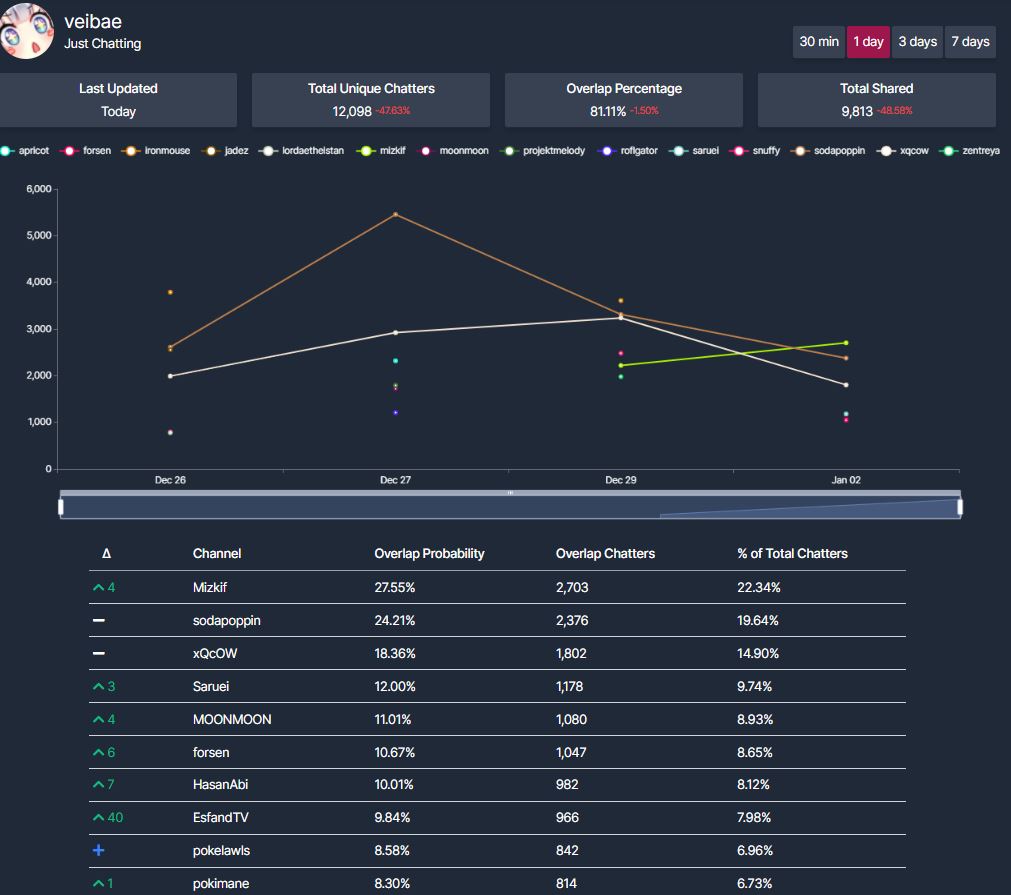This screenshot has width=1011, height=895.
Task: Sort by % of Total Chatters header
Action: click(x=792, y=553)
